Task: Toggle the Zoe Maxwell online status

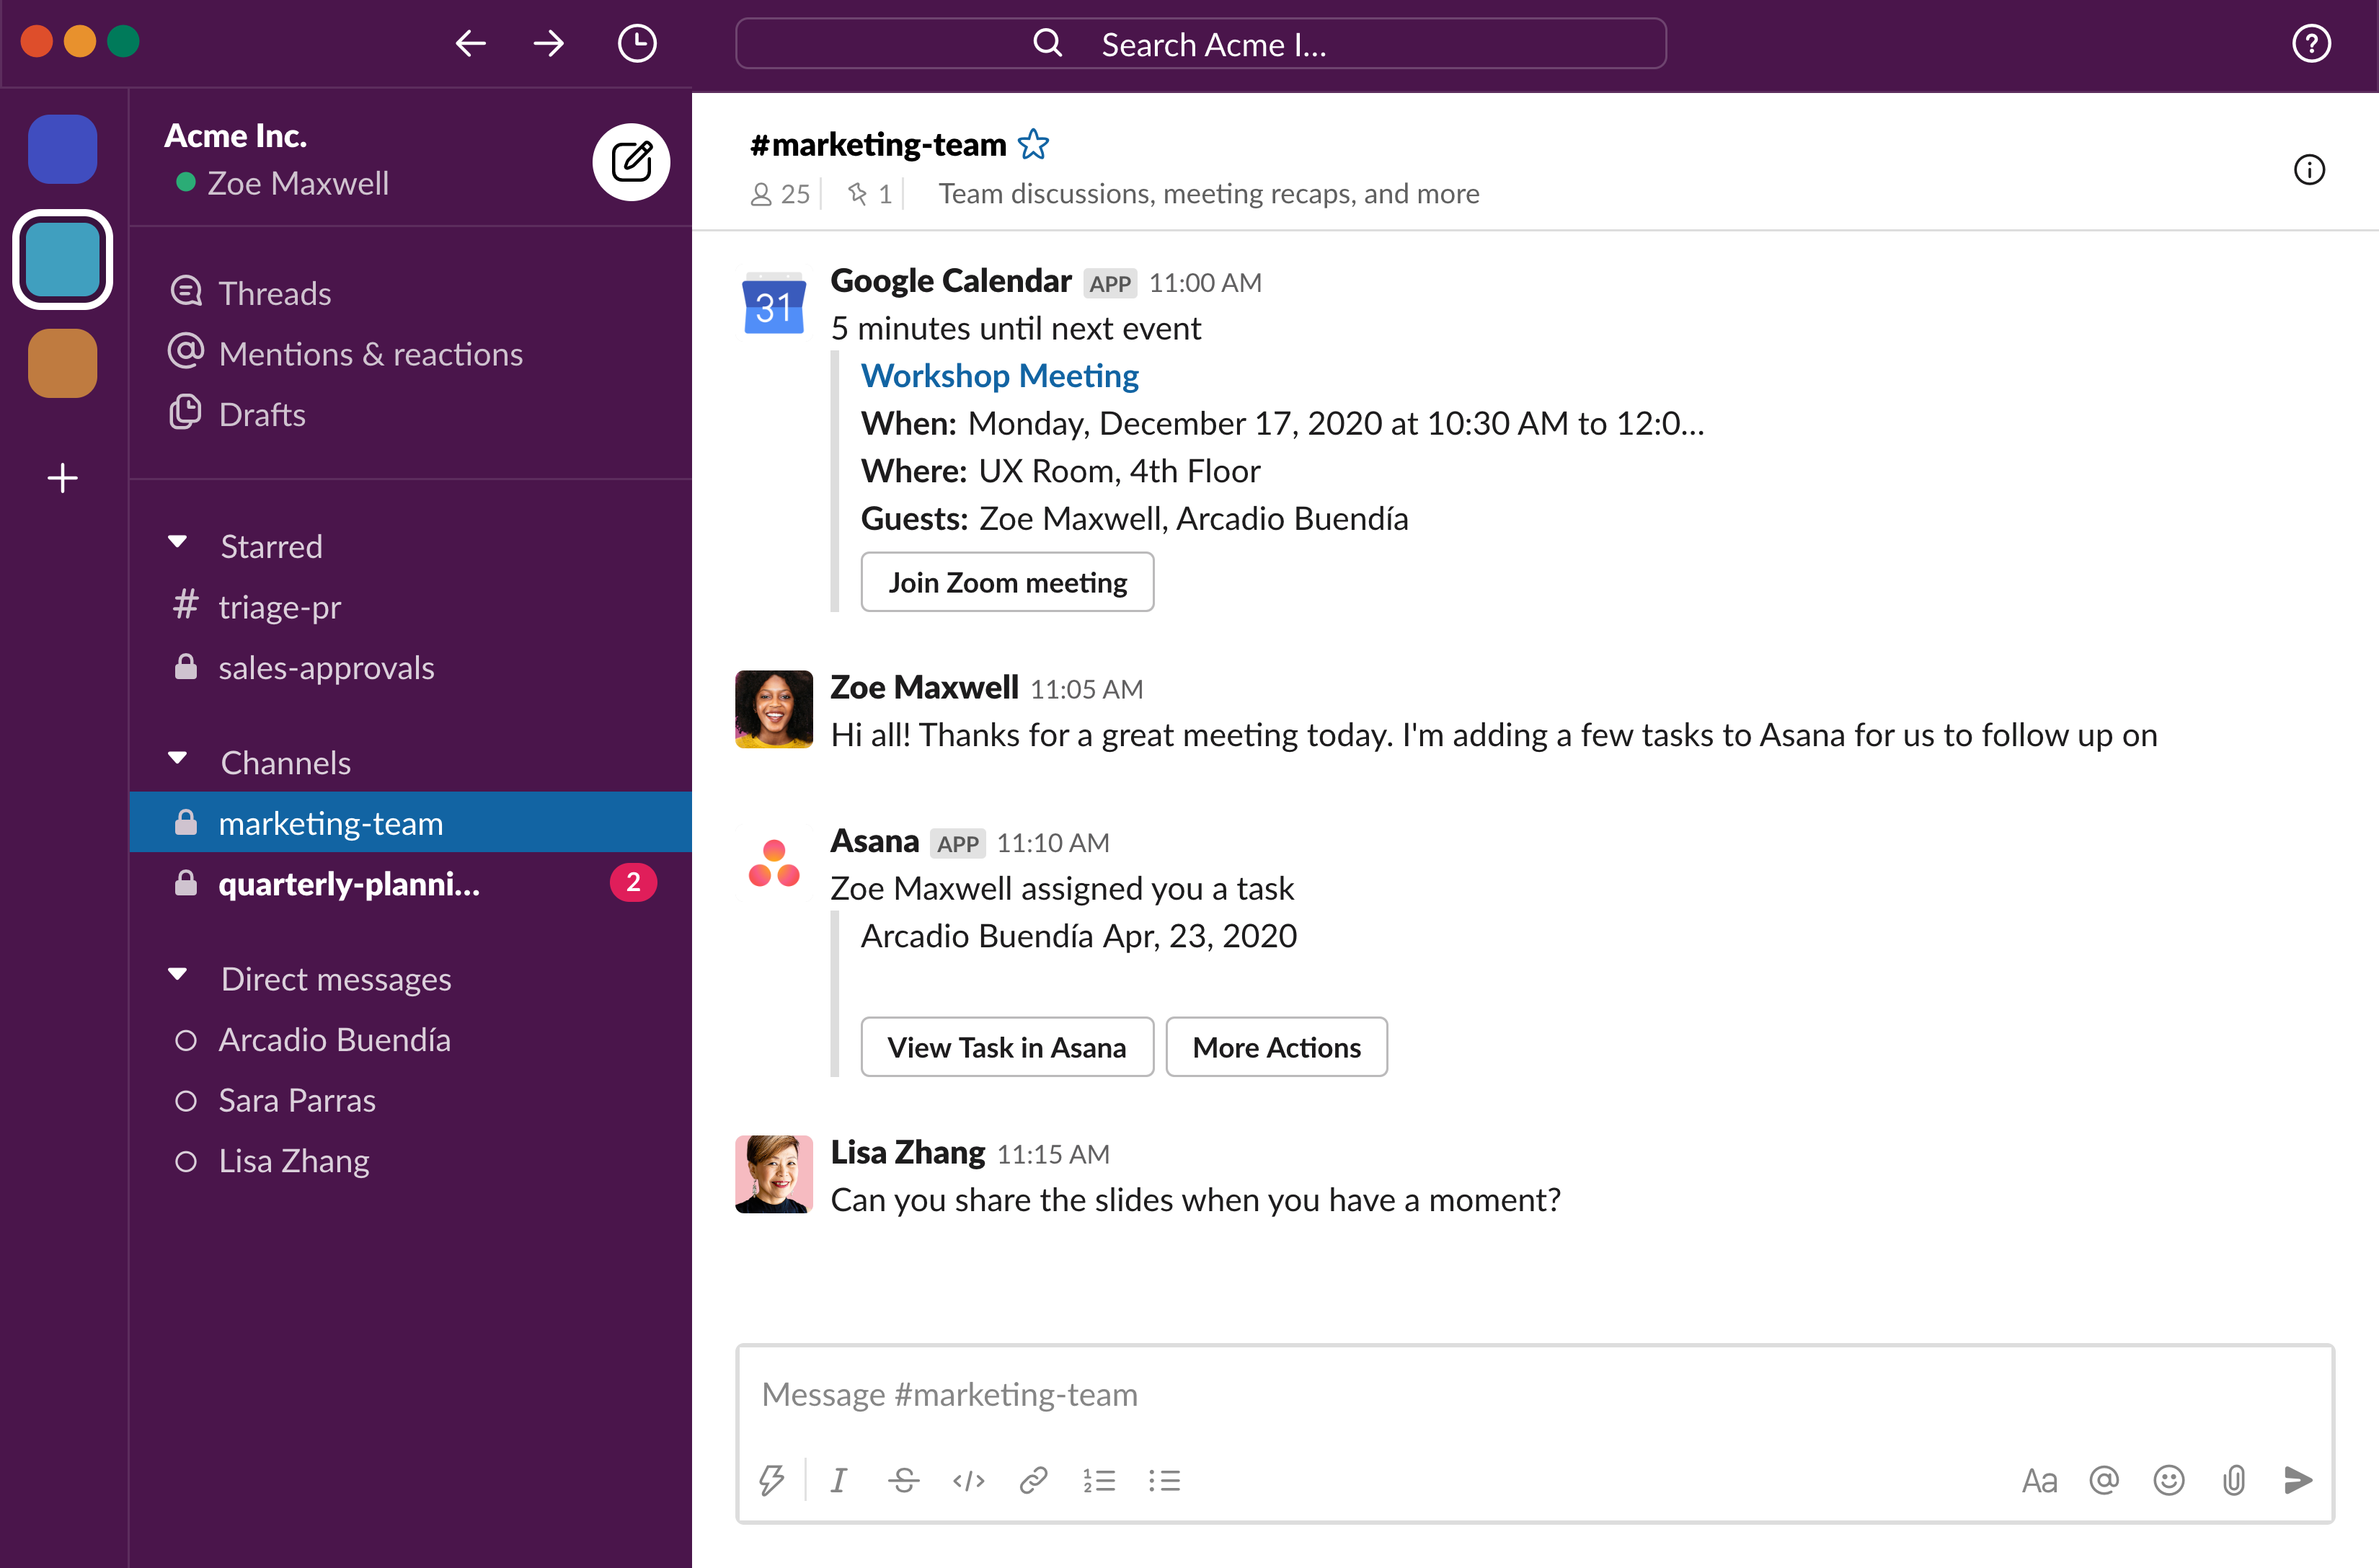Action: pyautogui.click(x=180, y=182)
